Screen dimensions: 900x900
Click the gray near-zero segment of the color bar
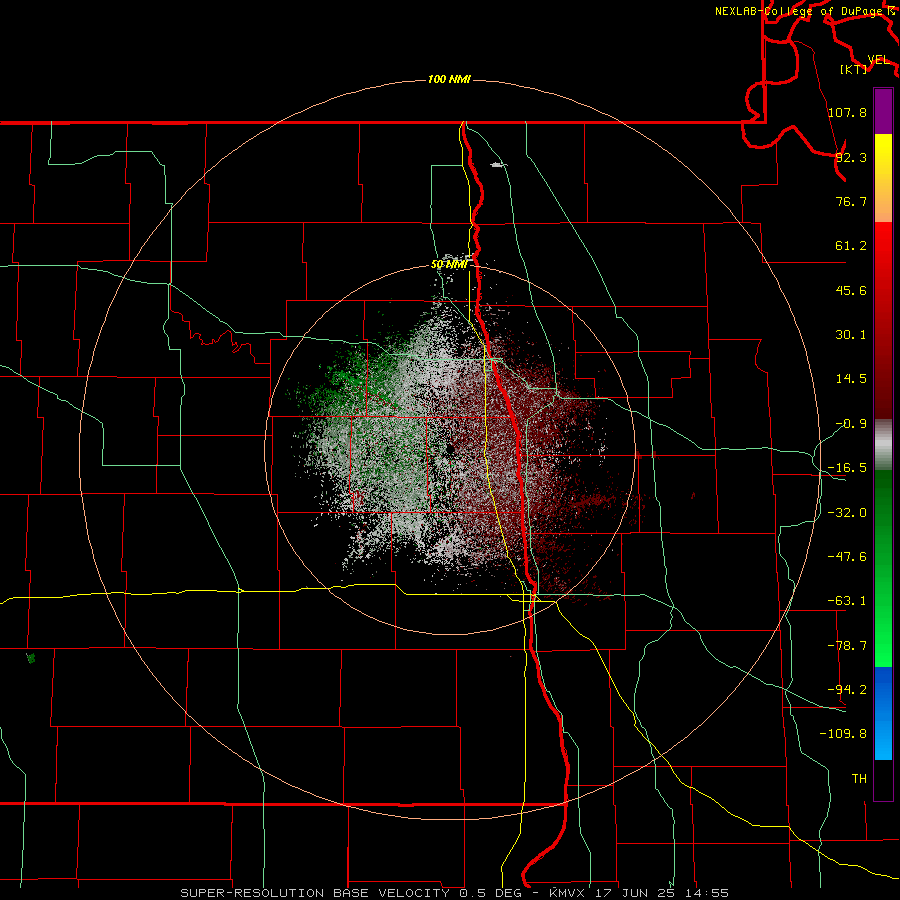(883, 445)
